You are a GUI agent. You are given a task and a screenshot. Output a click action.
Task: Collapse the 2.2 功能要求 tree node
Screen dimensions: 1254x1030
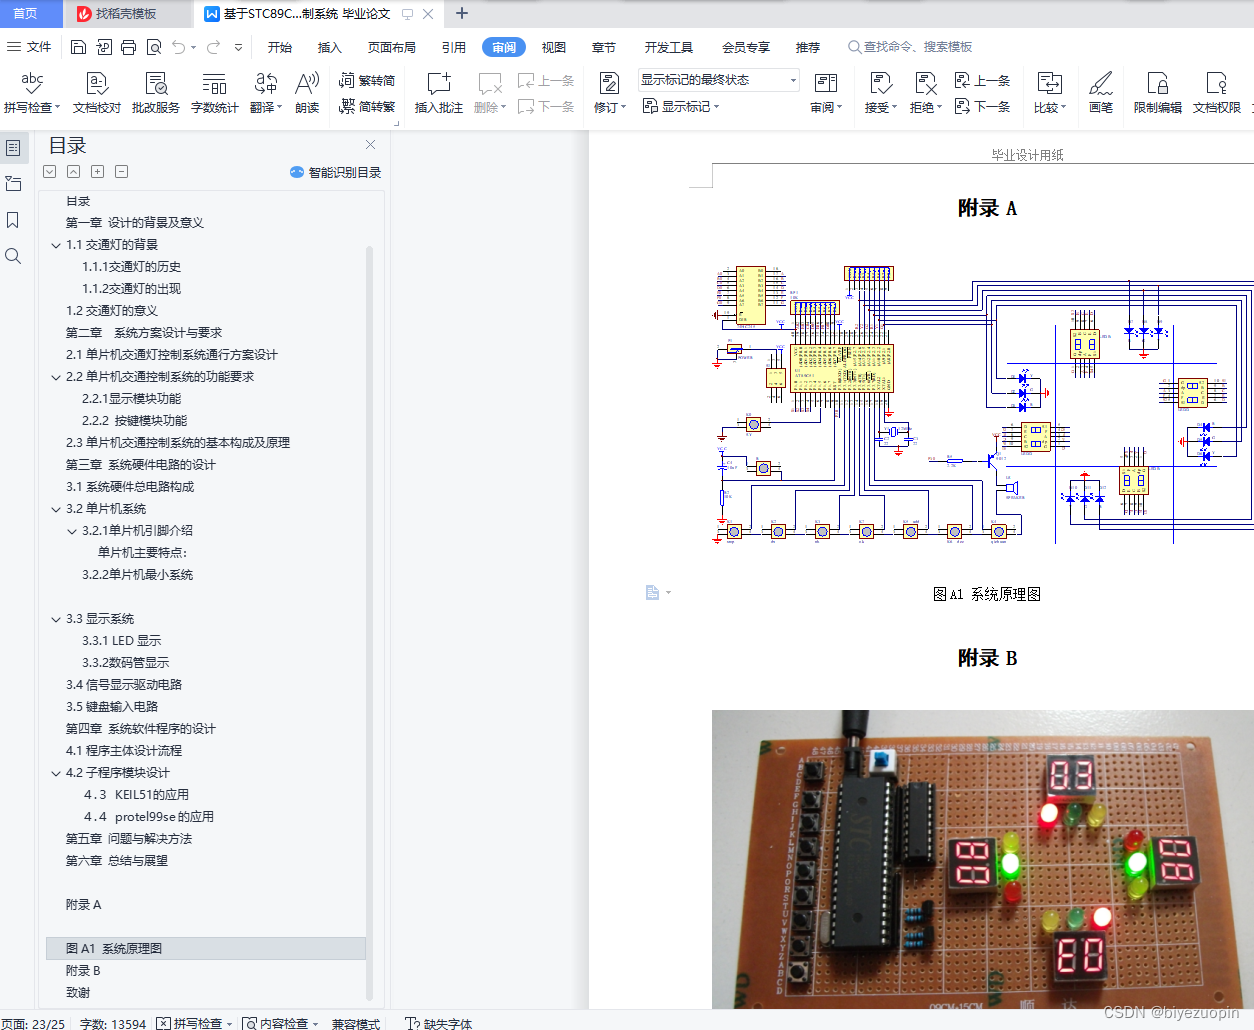pos(56,377)
